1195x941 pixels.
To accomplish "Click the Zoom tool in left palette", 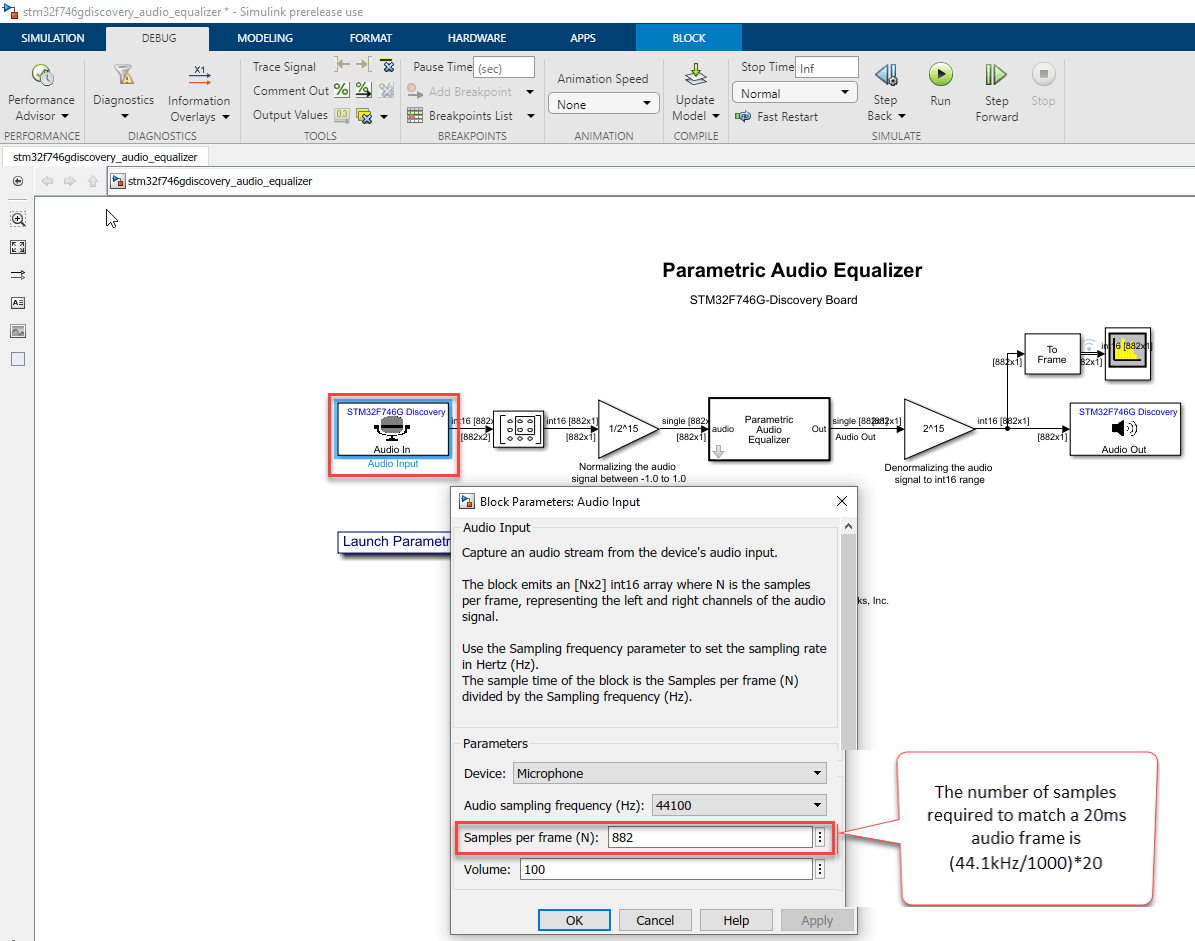I will click(x=18, y=219).
